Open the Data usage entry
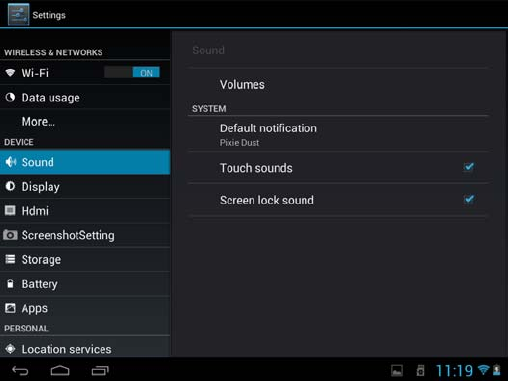Screen dimensions: 508x381 85,97
